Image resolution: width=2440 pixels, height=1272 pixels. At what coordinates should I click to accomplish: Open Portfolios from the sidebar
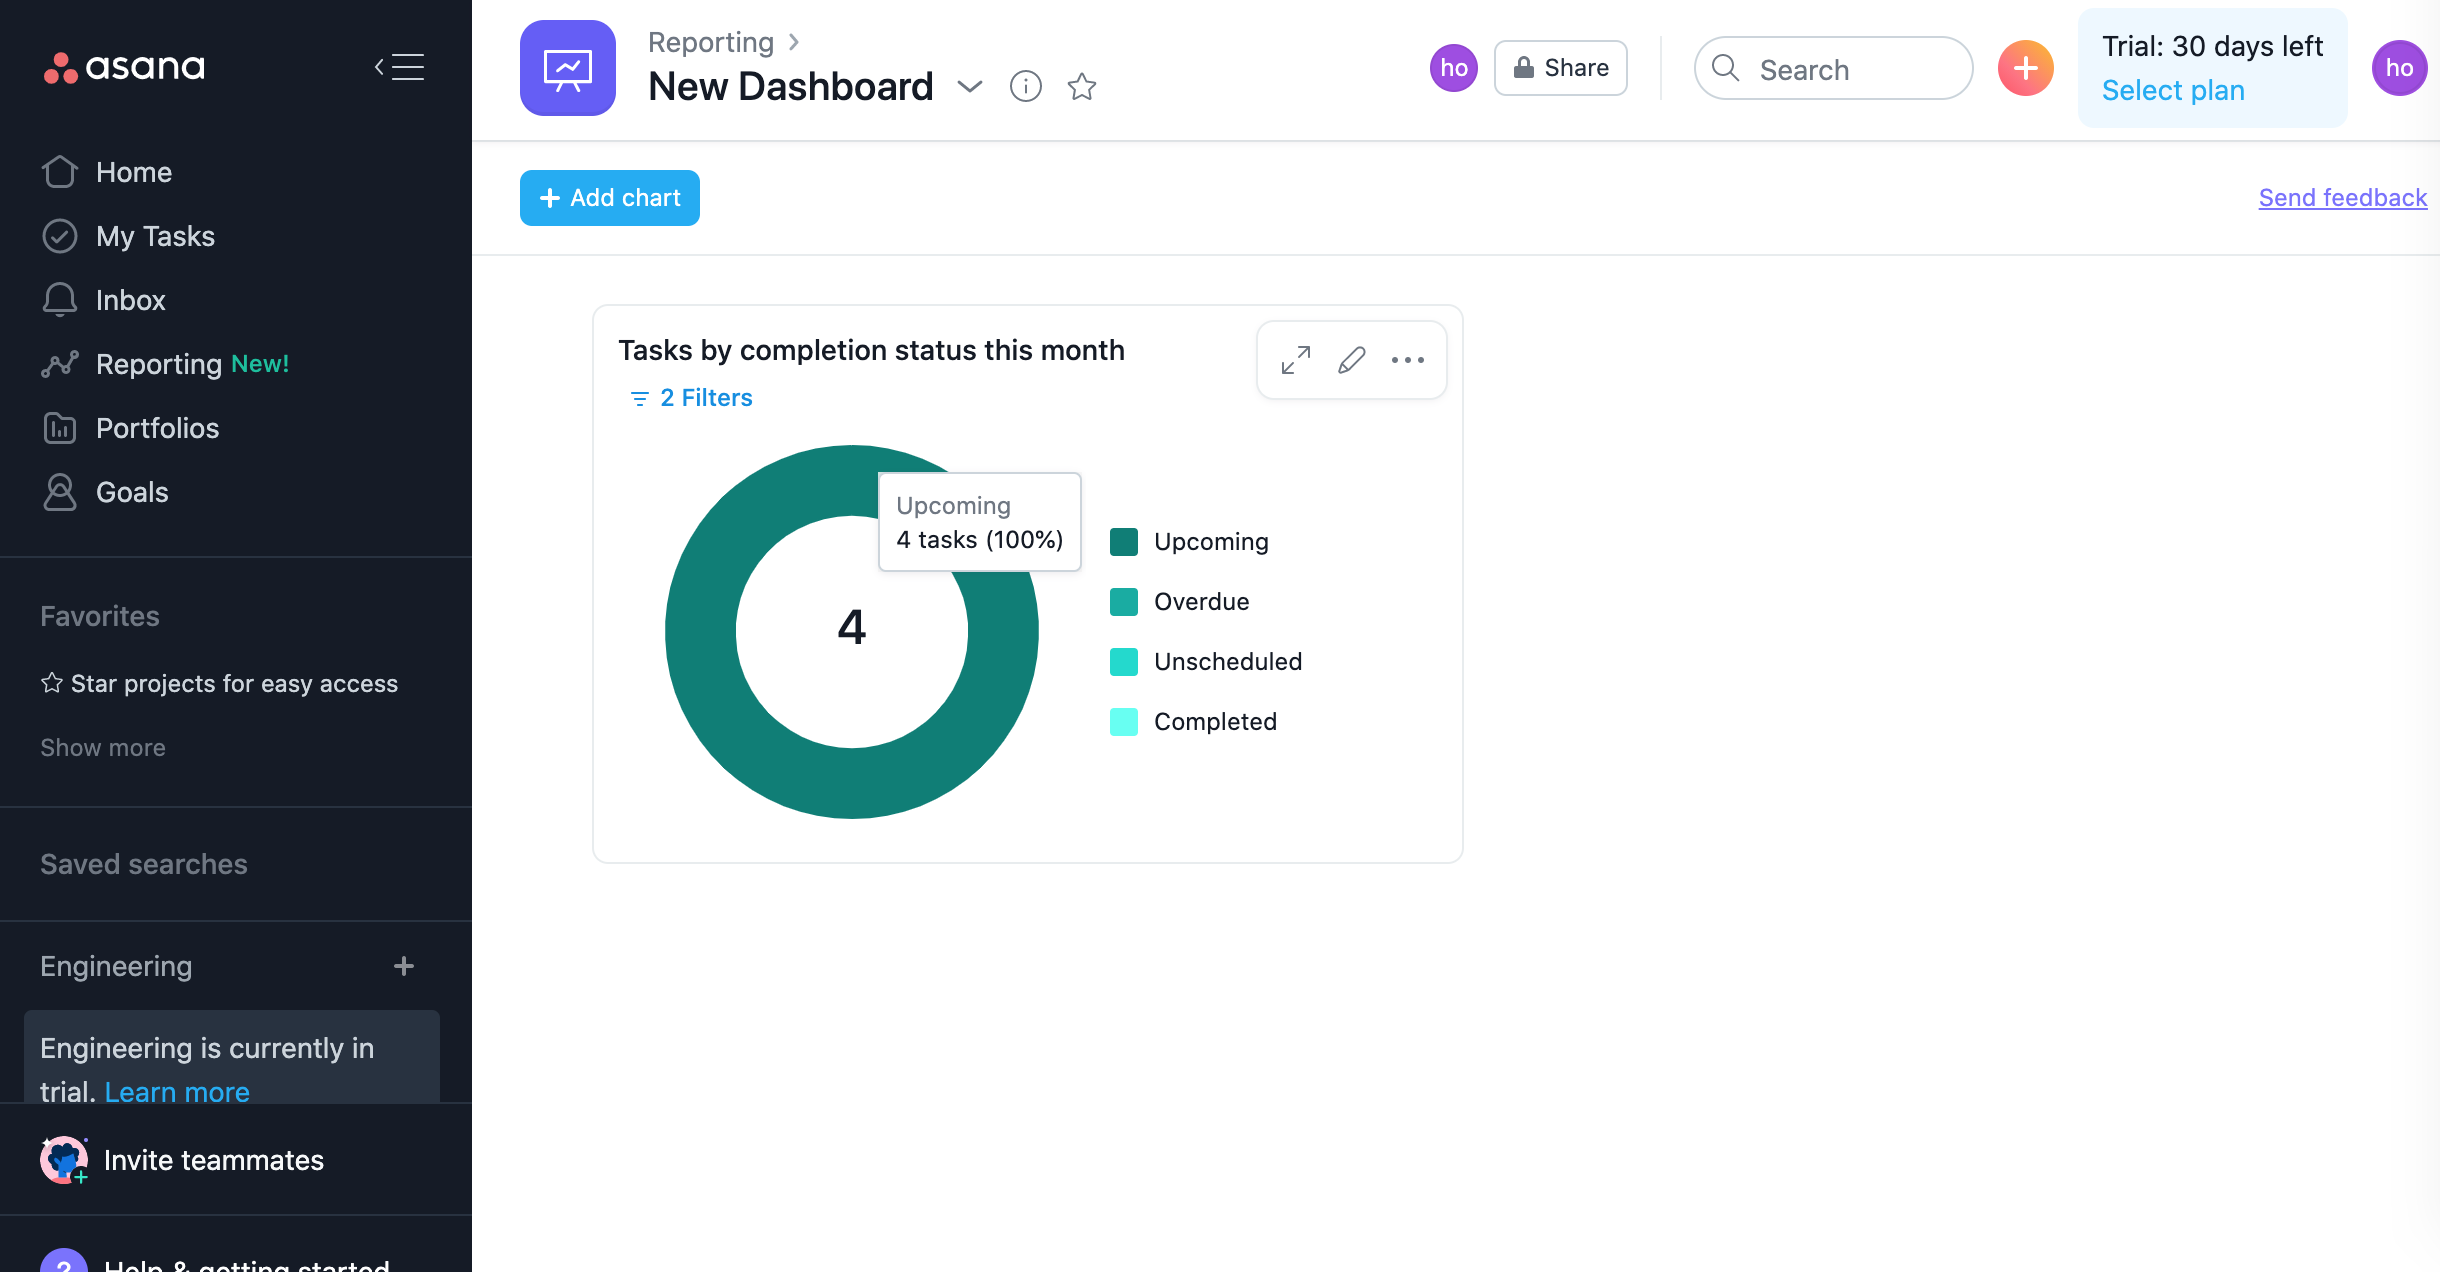coord(157,428)
